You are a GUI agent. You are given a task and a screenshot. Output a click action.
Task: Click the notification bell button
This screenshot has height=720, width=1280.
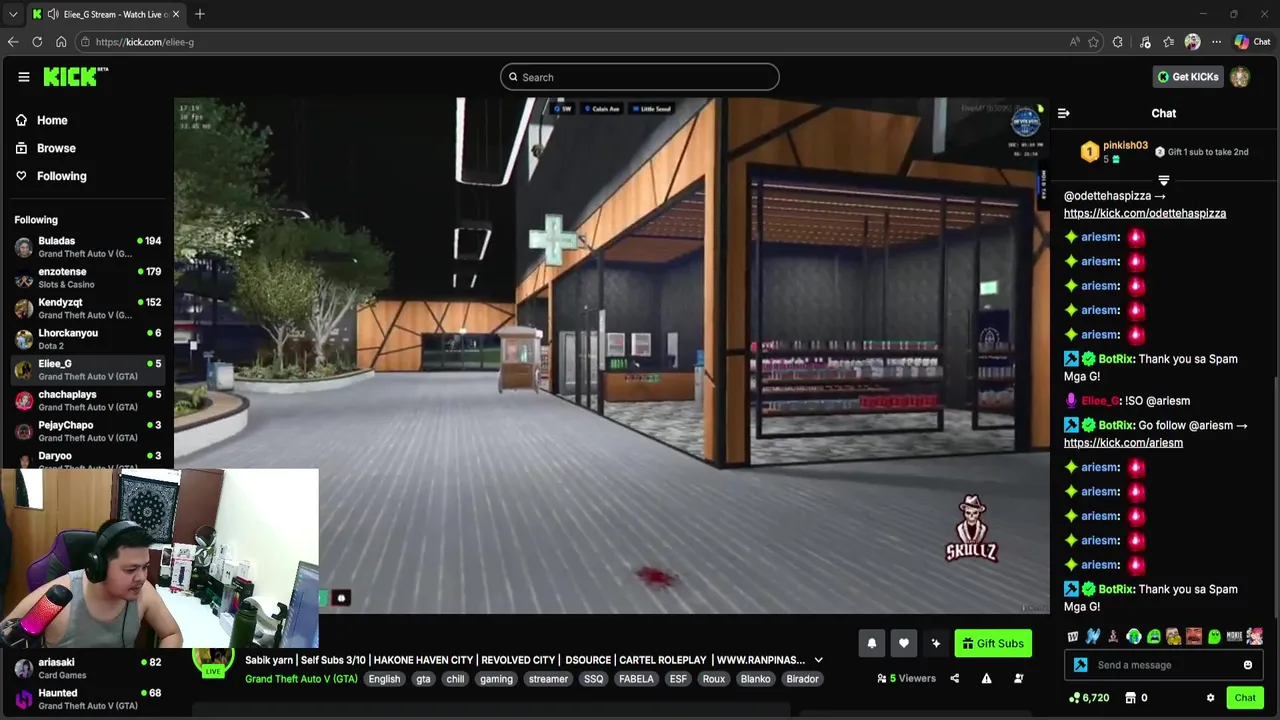pos(872,644)
